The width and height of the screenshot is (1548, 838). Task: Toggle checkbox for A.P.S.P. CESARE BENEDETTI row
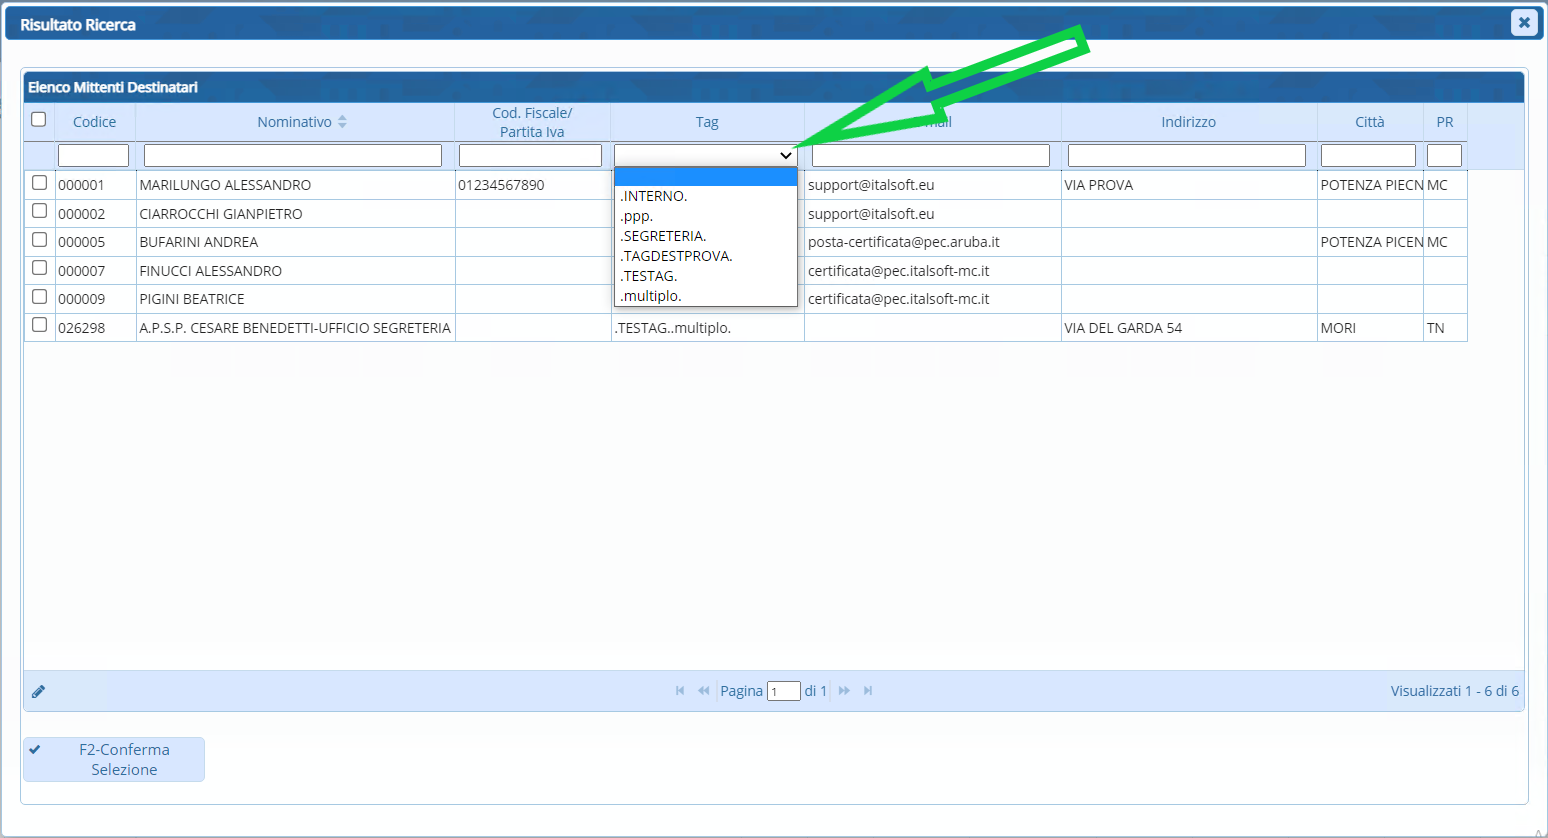(x=39, y=325)
